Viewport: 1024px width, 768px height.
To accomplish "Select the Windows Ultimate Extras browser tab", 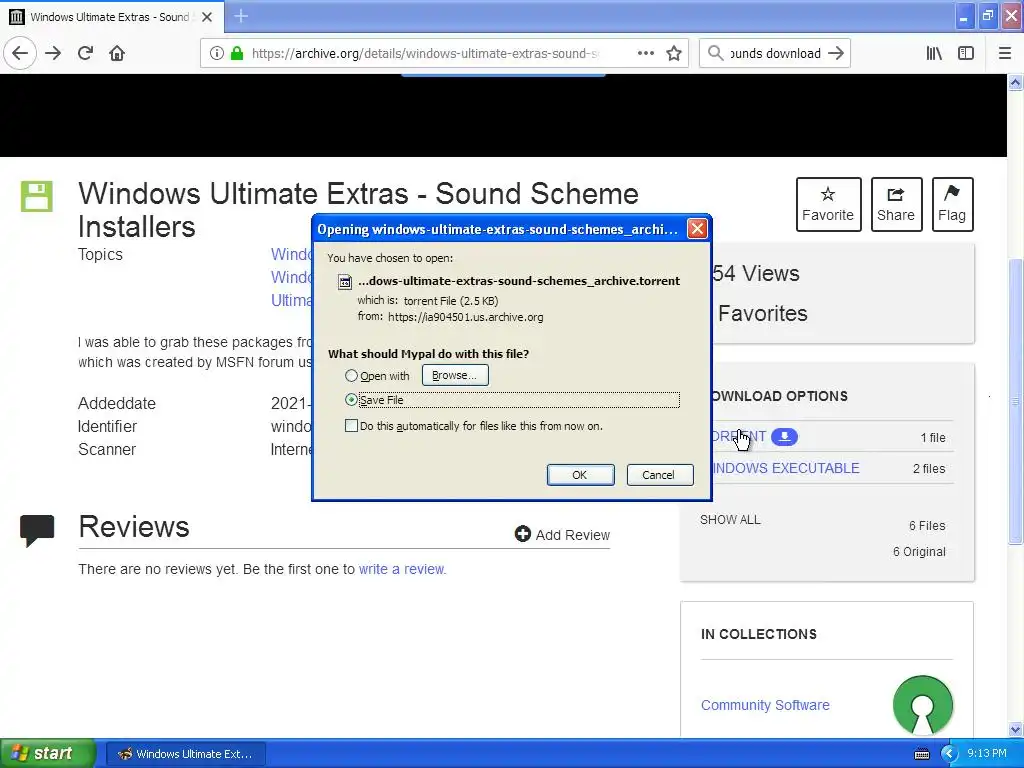I will pyautogui.click(x=112, y=17).
